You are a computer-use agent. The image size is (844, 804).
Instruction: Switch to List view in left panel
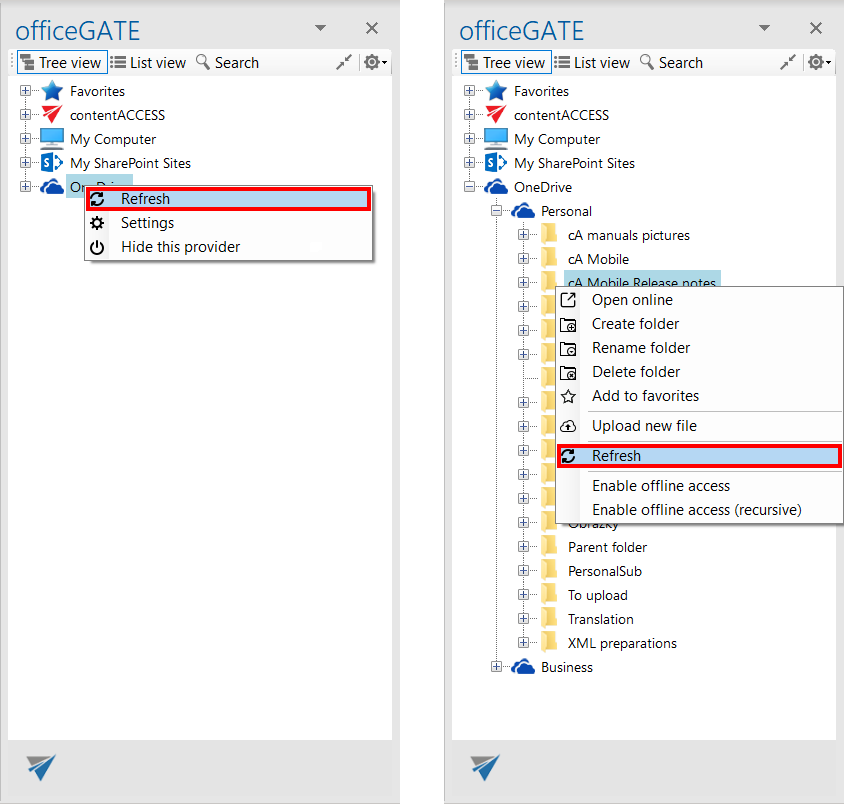149,62
